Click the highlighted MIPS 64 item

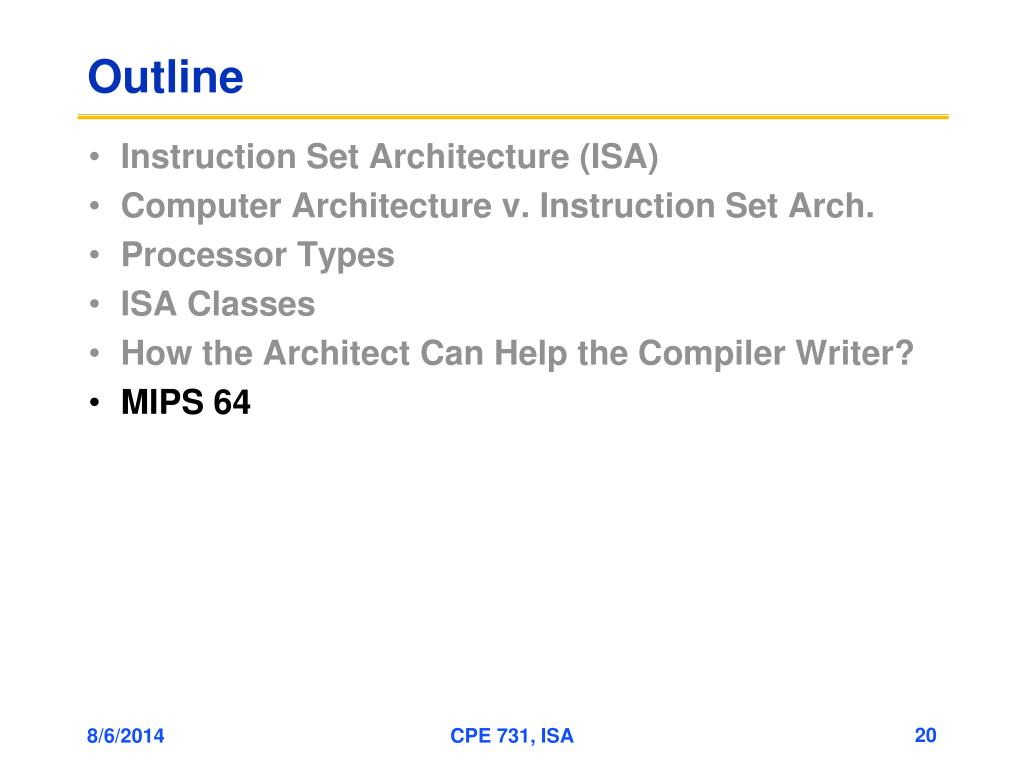click(186, 402)
